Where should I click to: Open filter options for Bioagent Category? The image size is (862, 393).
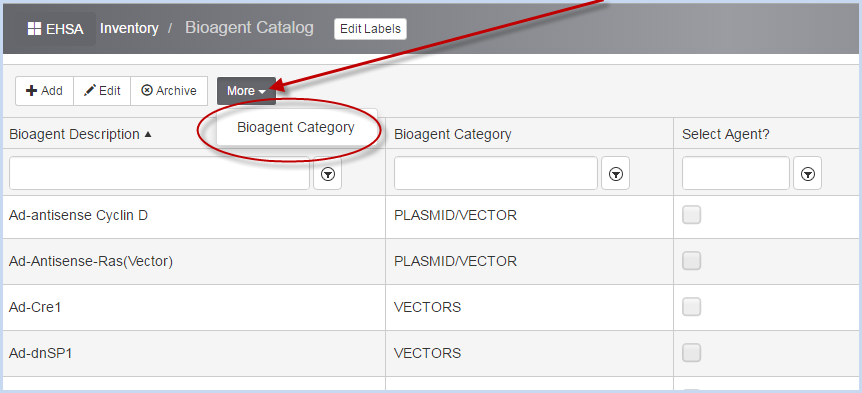pos(616,174)
